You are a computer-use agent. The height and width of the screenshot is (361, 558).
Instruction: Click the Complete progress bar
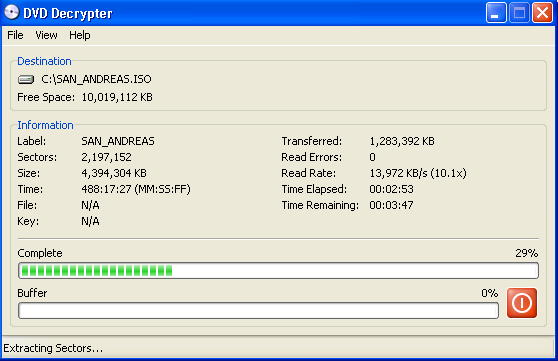point(278,271)
